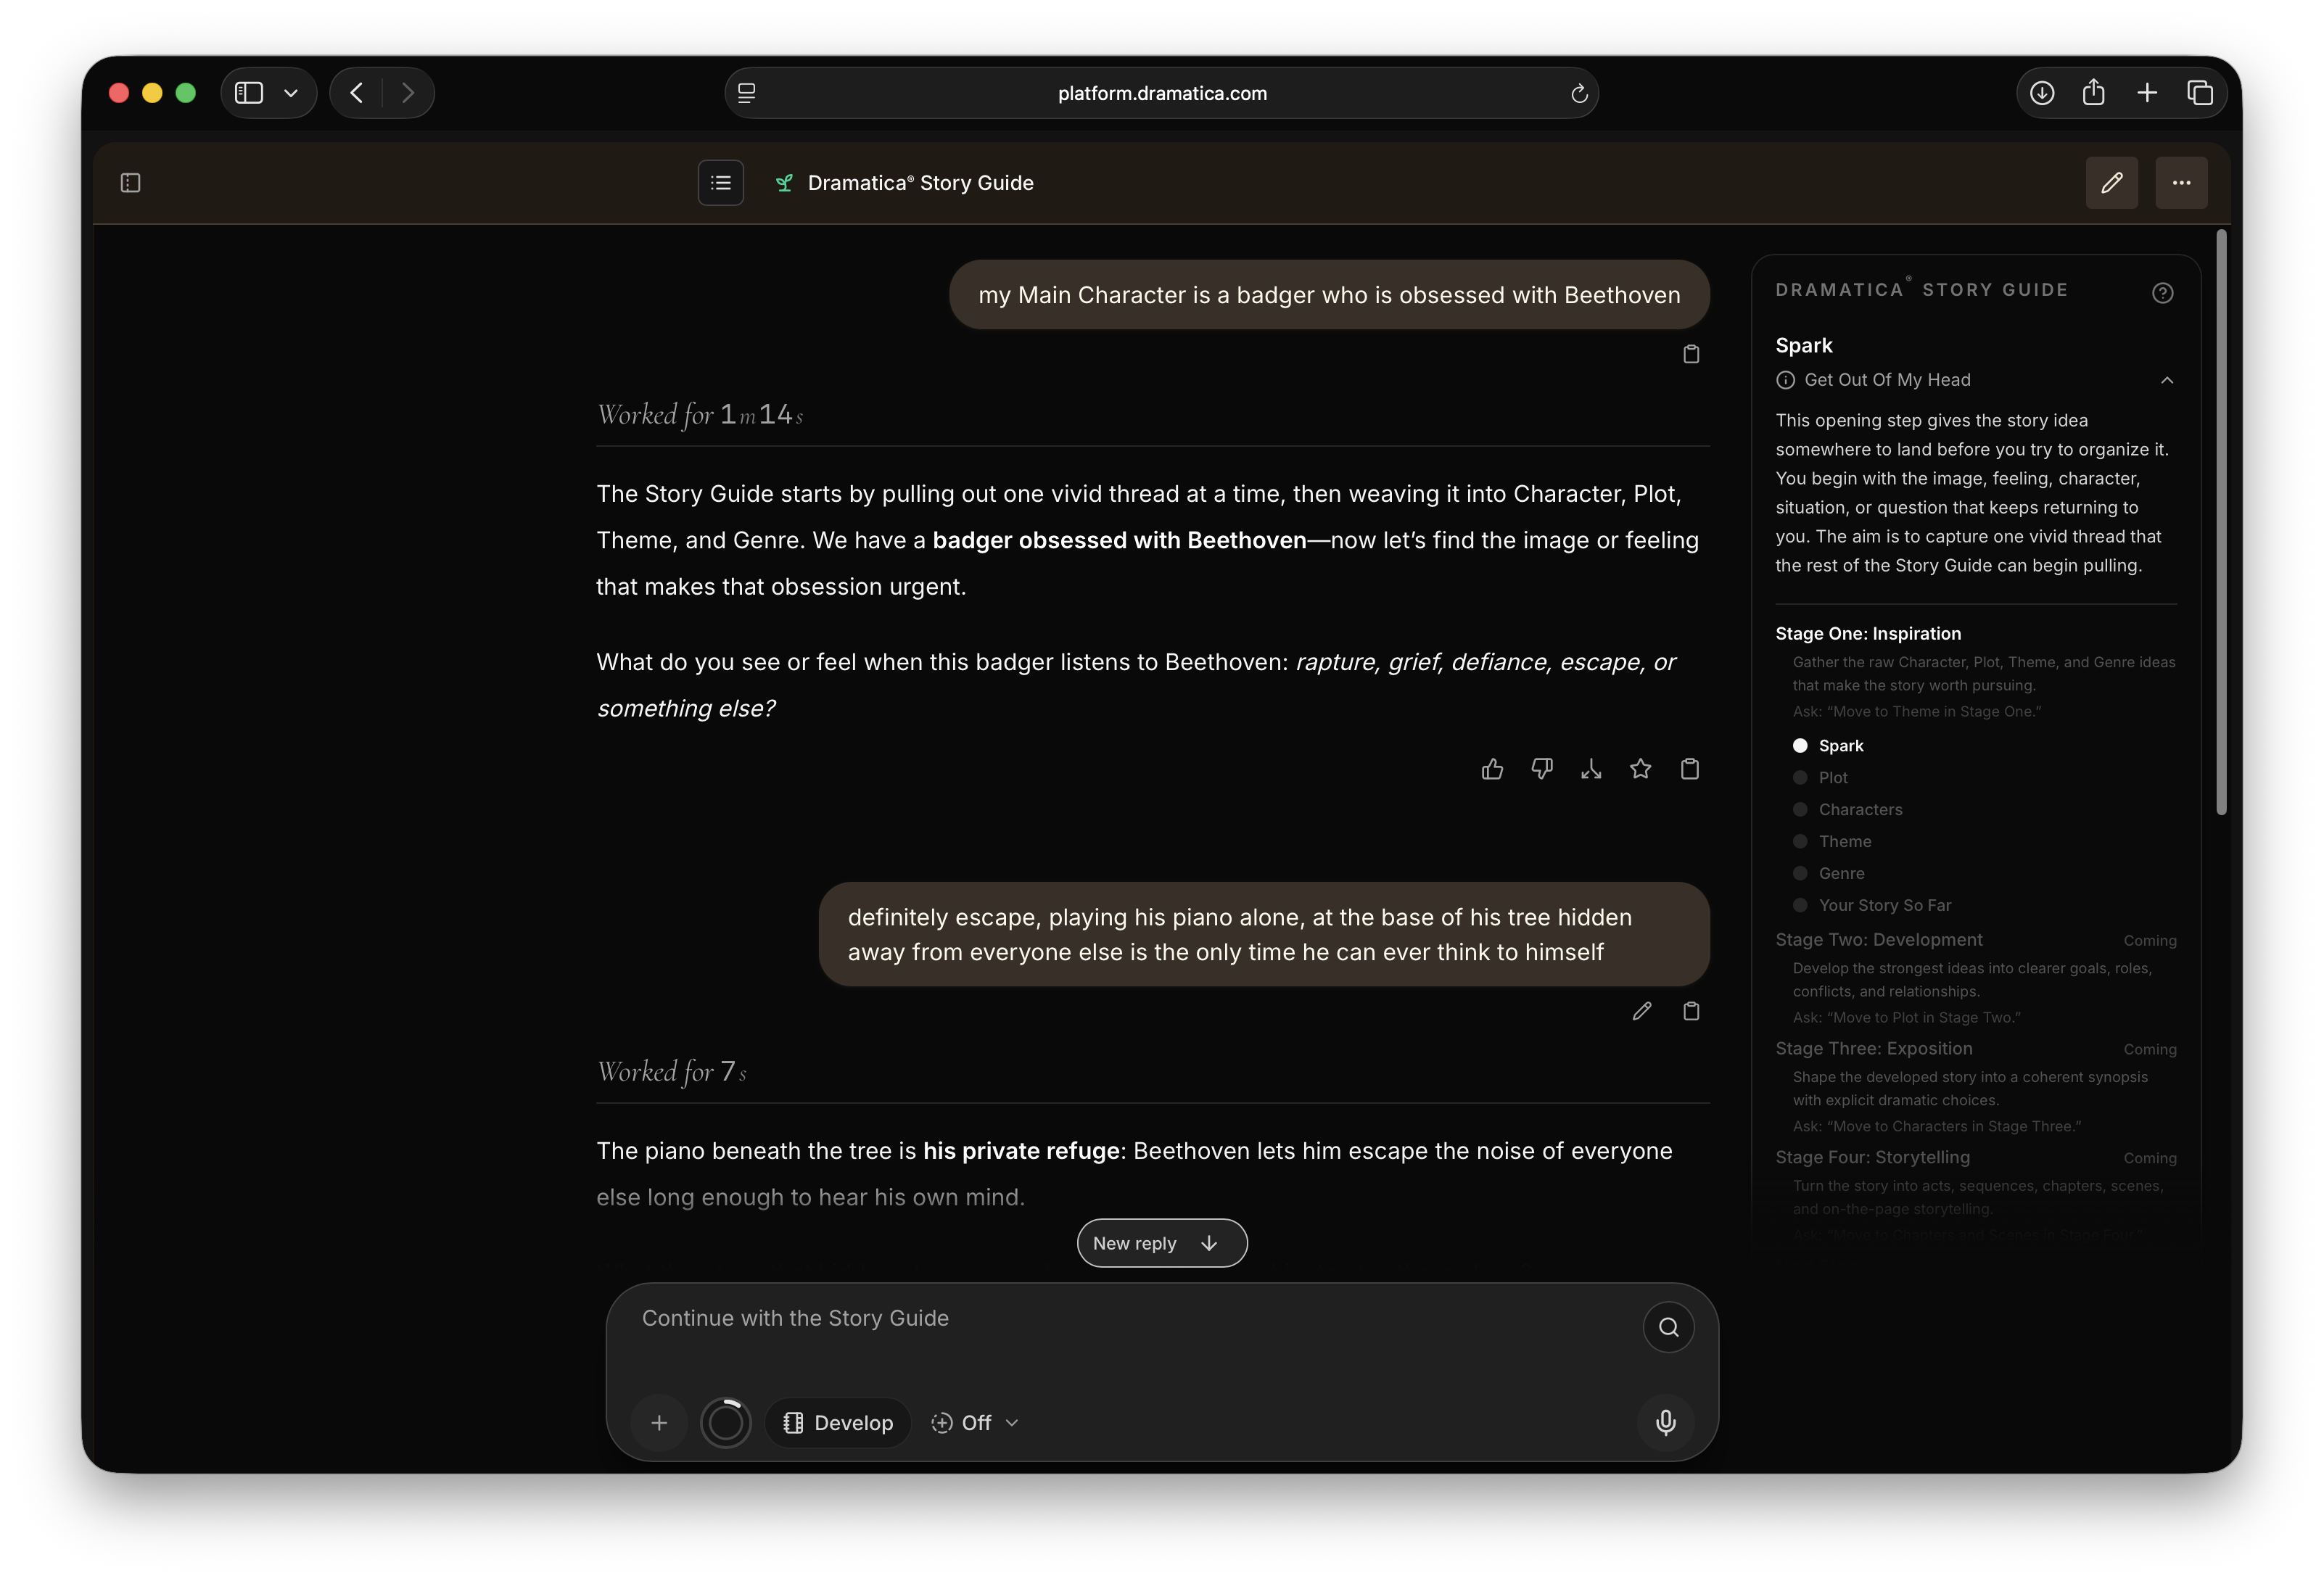This screenshot has width=2324, height=1581.
Task: Show Safari tab overview
Action: 2200,93
